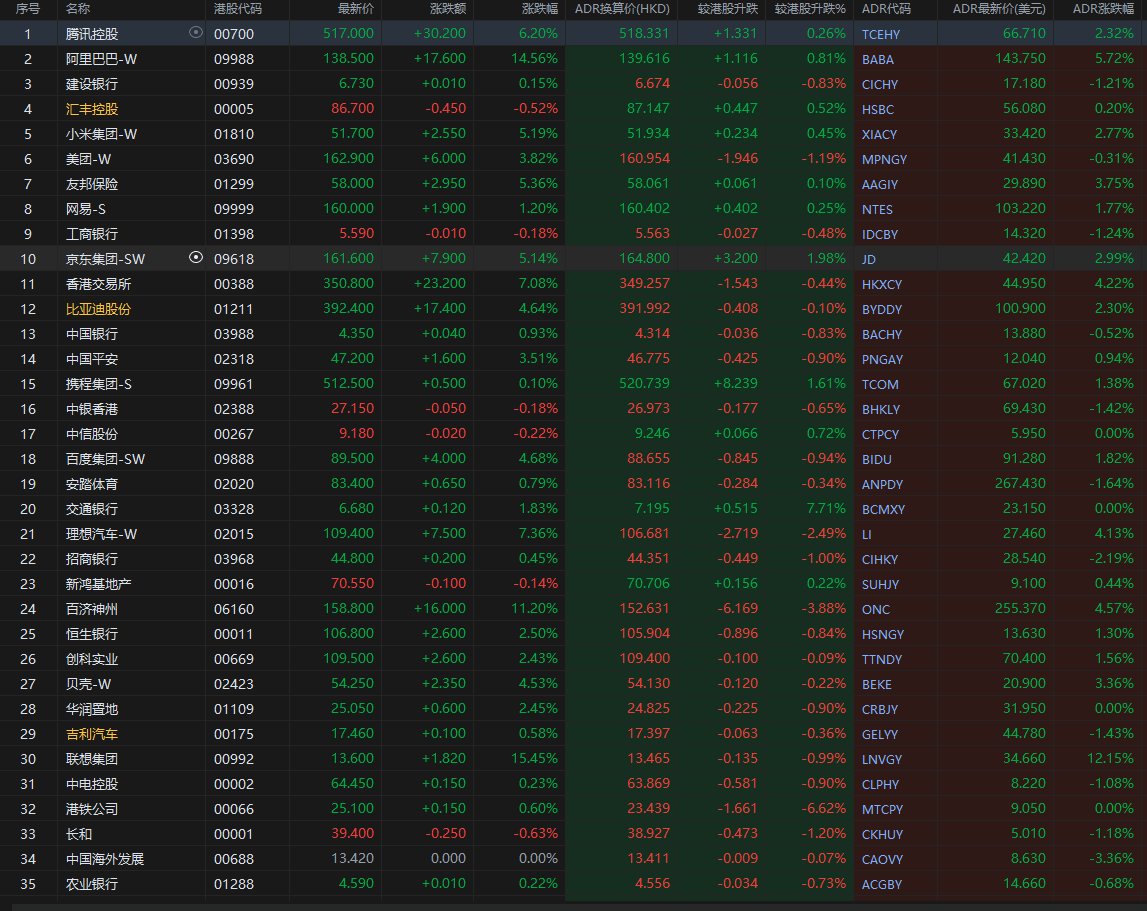Click the circle icon beside 腾讯控股

tap(195, 33)
